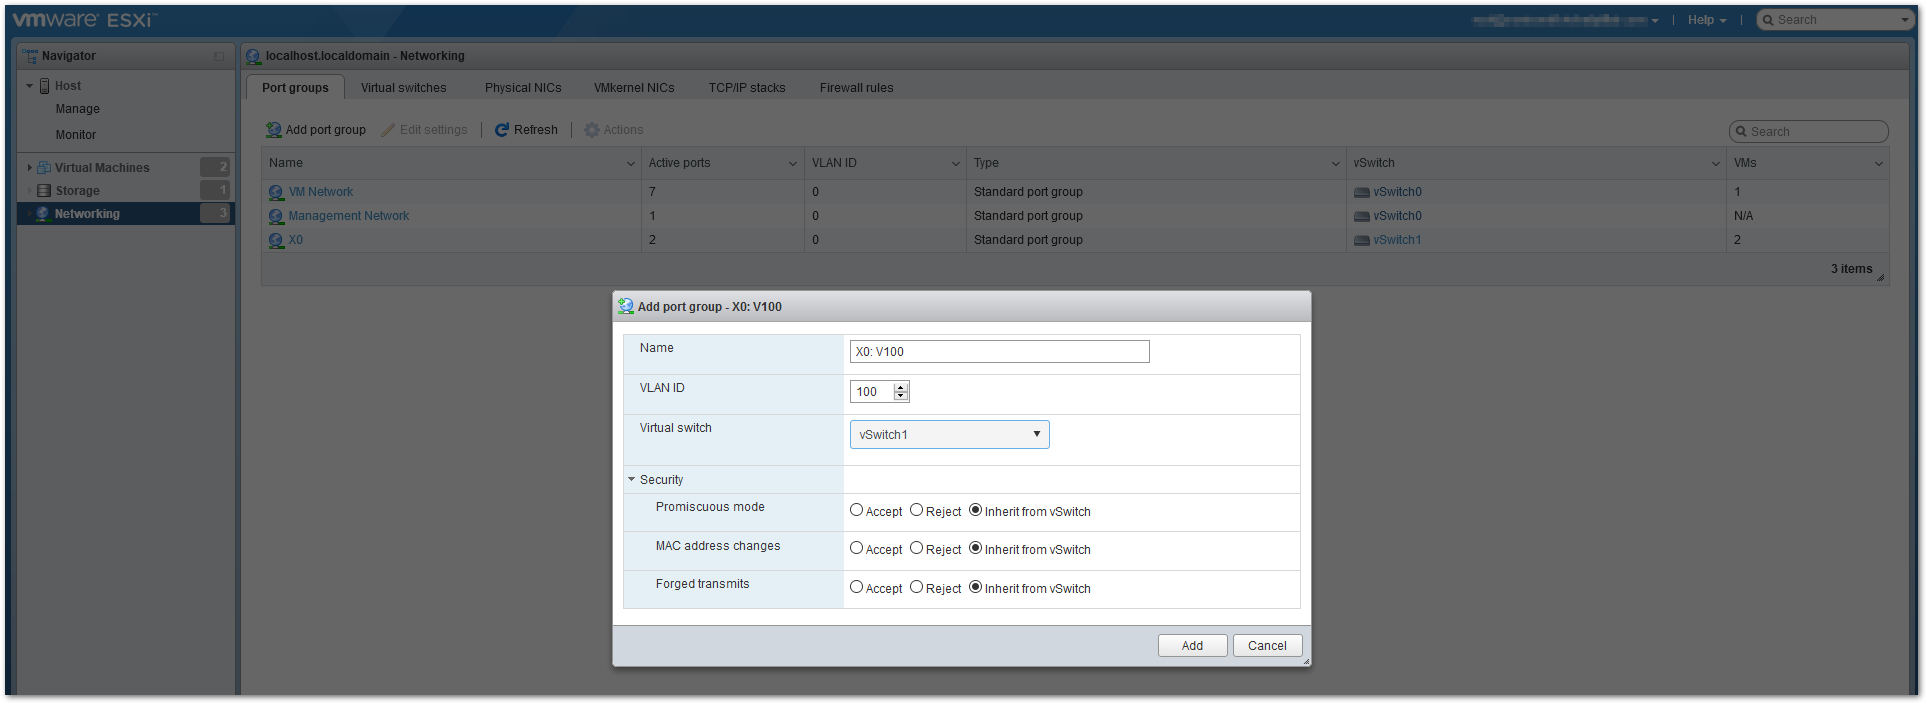This screenshot has width=1927, height=704.
Task: Click the magnifier icon in port groups search
Action: tap(1742, 132)
